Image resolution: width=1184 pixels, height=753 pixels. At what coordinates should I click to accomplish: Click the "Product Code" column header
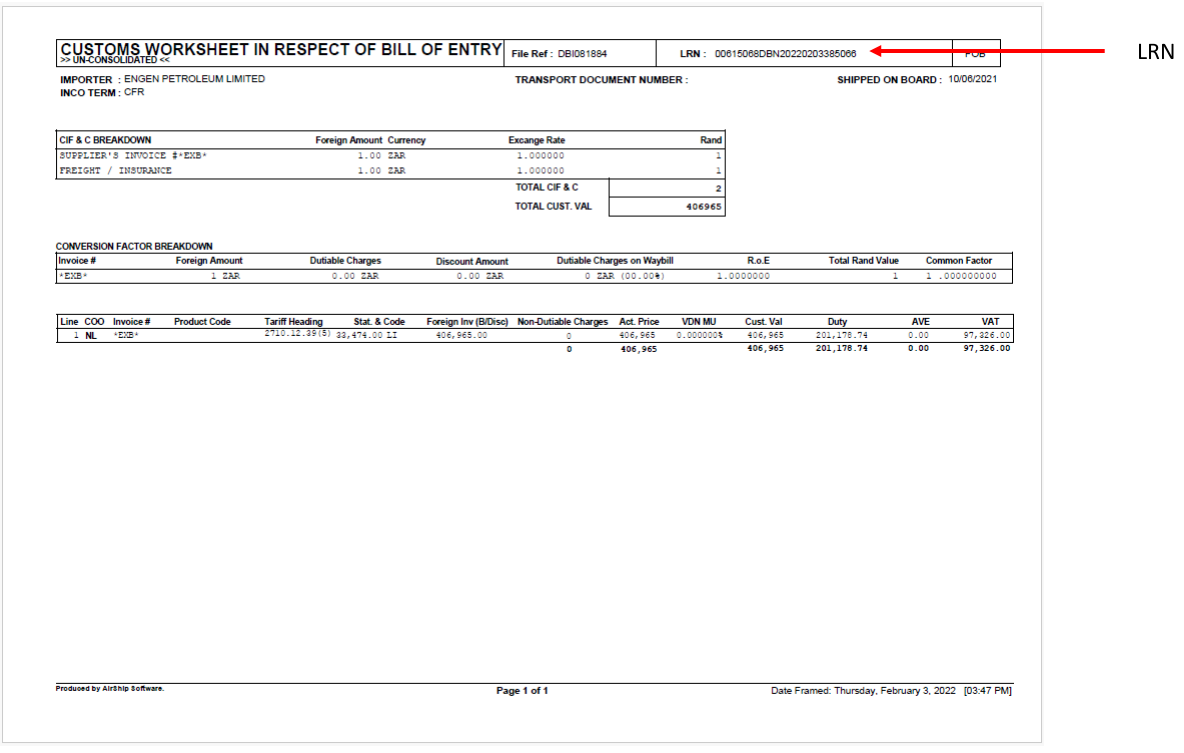point(202,322)
